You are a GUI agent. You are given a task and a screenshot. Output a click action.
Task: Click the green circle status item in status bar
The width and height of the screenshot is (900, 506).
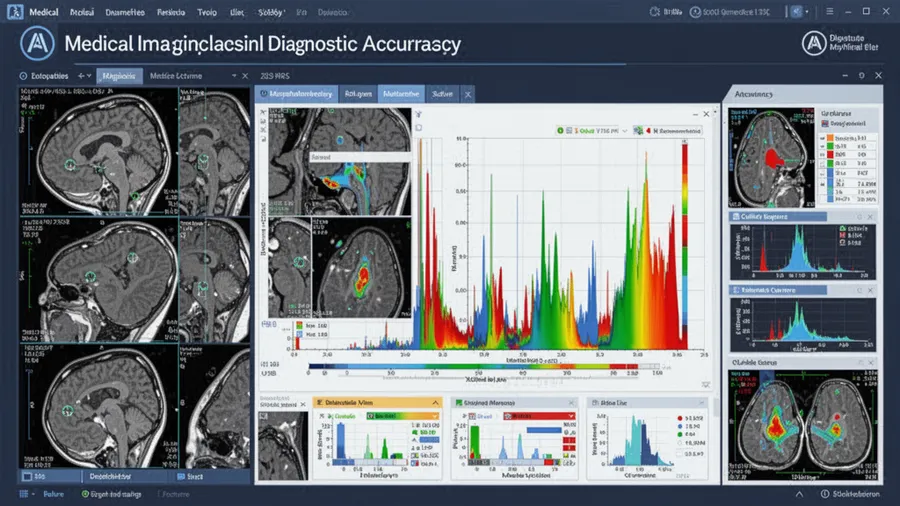[x=111, y=493]
